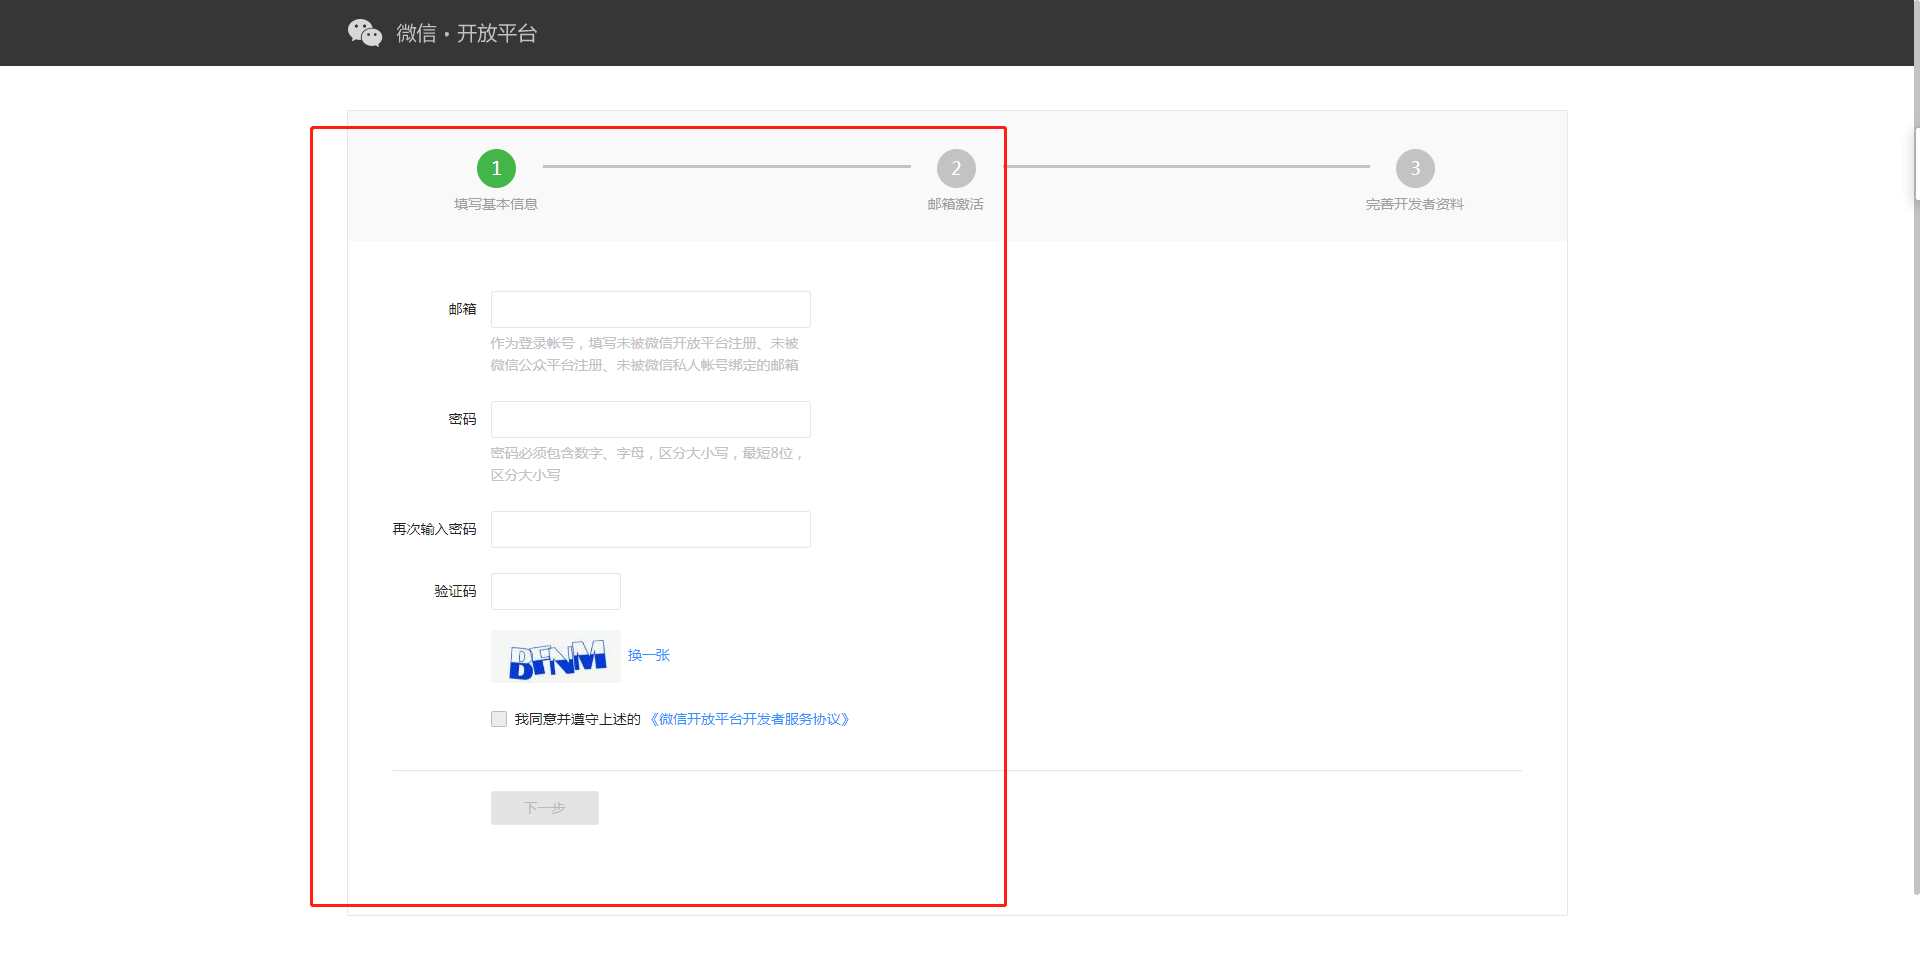Viewport: 1920px width, 969px height.
Task: Focus the 再次输入密码 confirm password field
Action: click(651, 529)
